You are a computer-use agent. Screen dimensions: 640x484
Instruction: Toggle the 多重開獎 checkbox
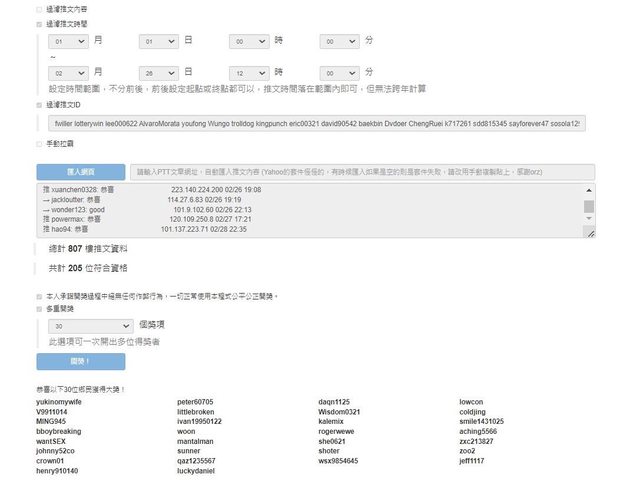pos(39,309)
